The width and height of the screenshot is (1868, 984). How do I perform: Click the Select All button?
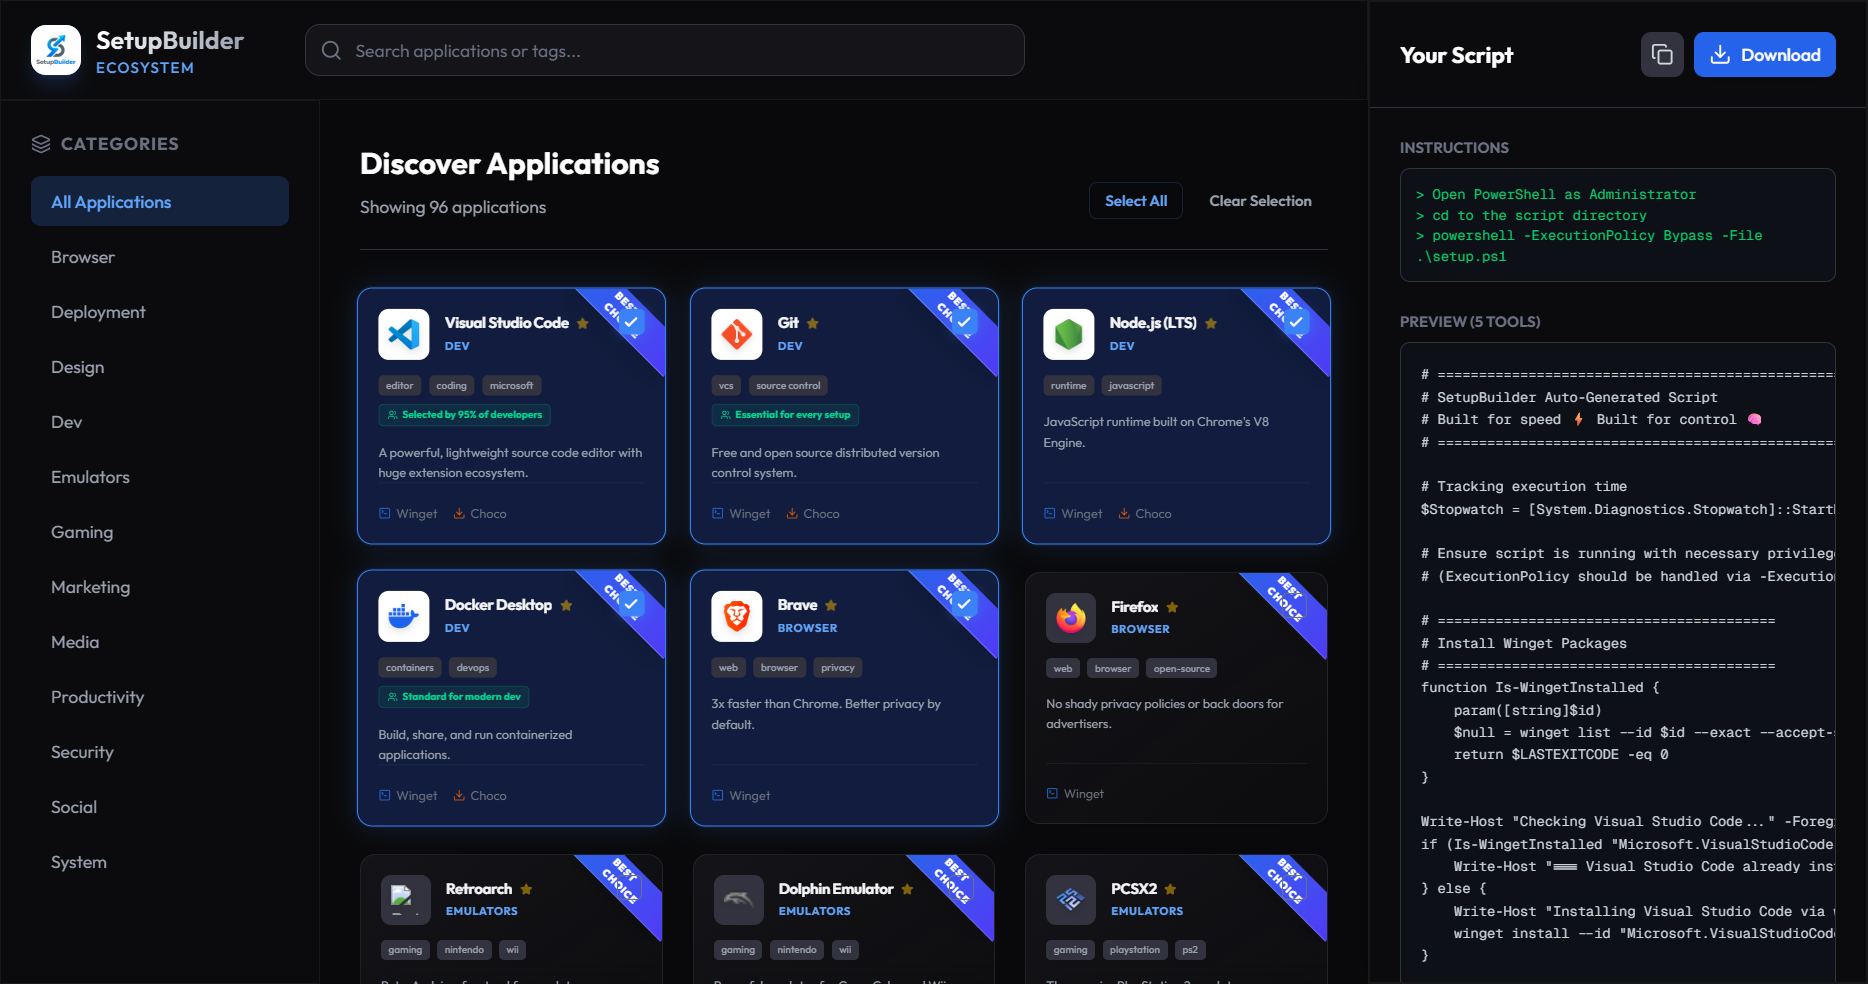(x=1135, y=200)
